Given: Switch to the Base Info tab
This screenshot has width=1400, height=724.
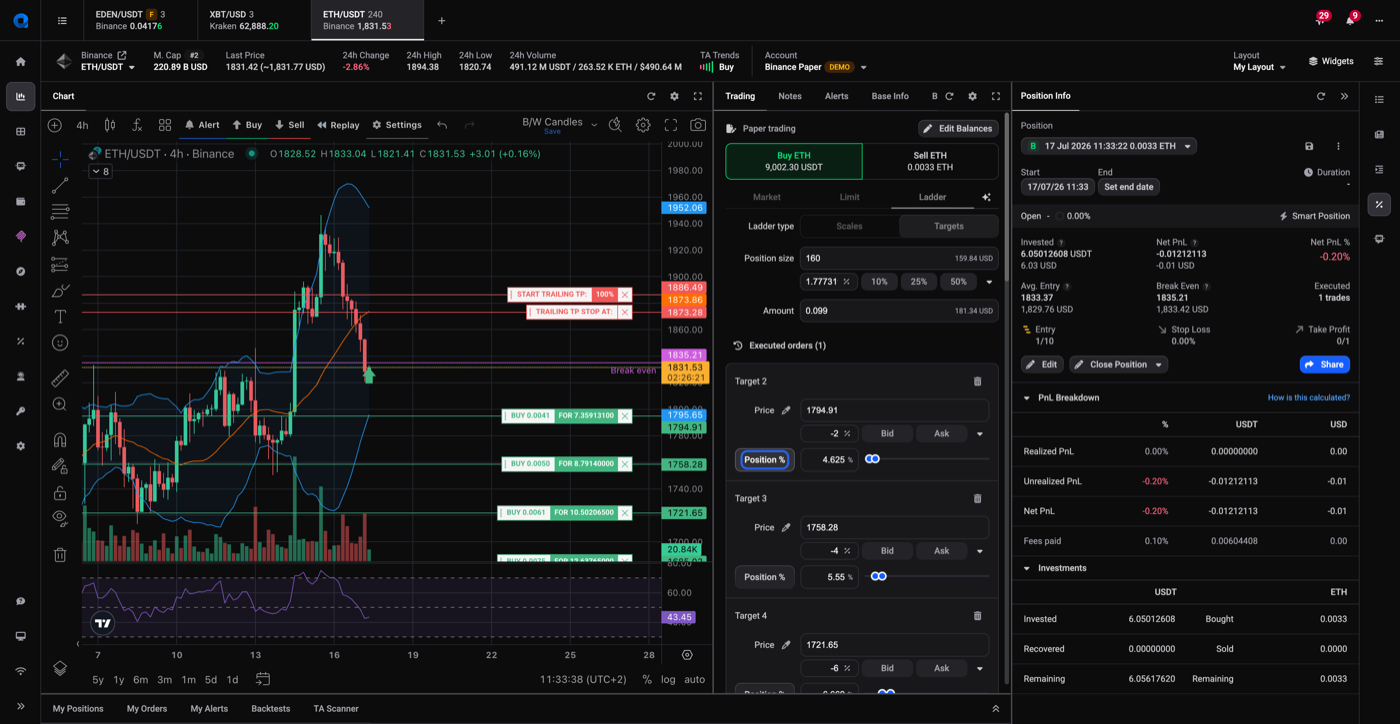Looking at the screenshot, I should pyautogui.click(x=890, y=96).
